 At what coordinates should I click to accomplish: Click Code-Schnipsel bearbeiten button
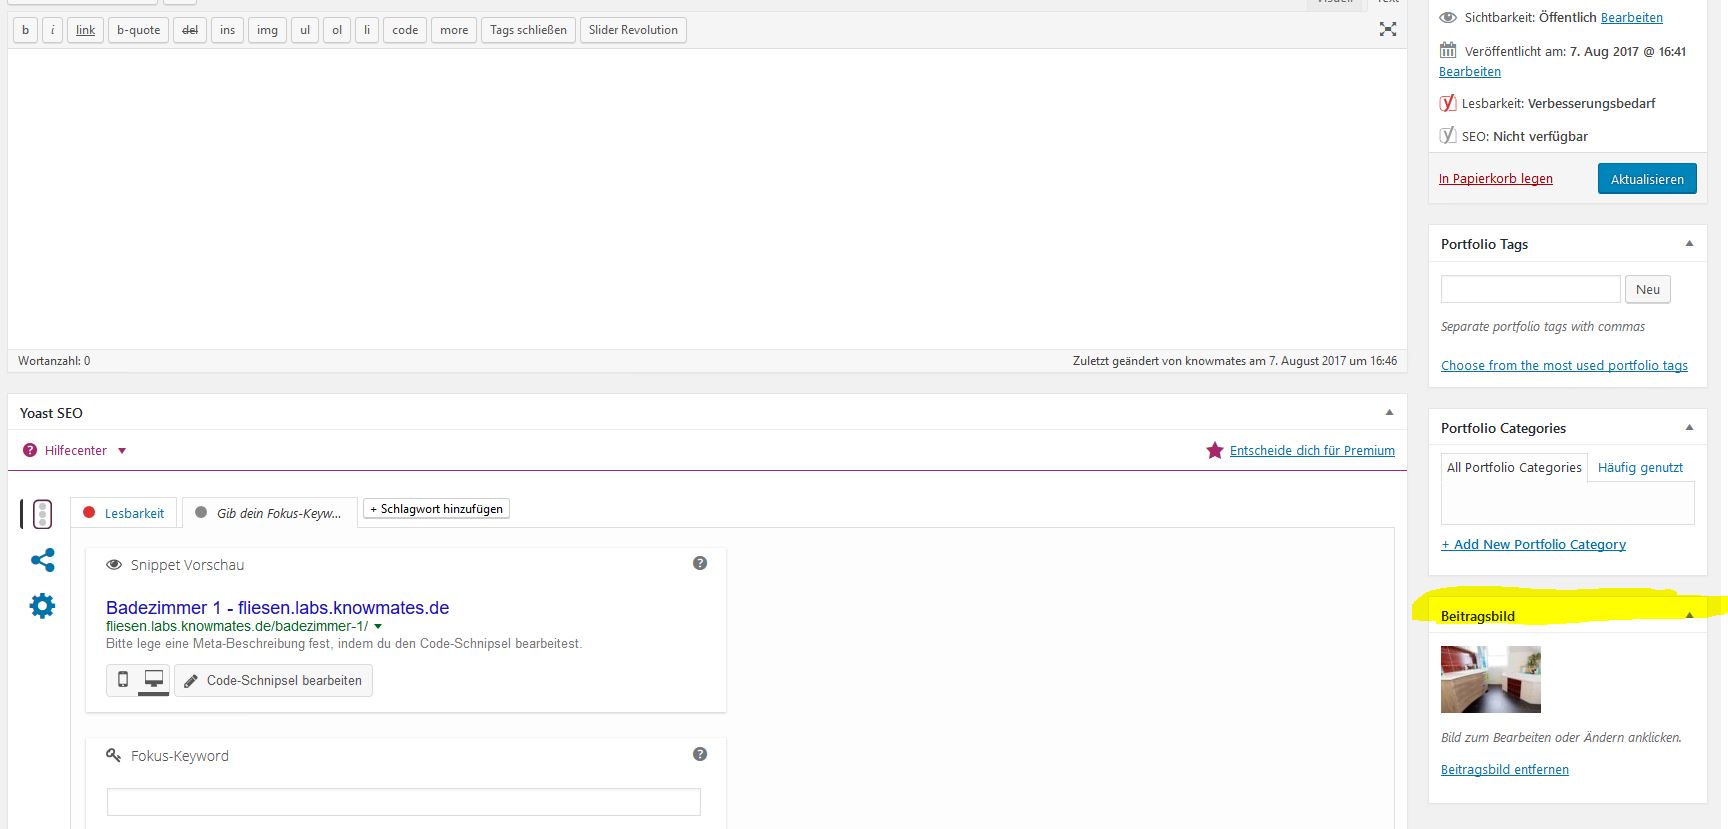point(273,680)
